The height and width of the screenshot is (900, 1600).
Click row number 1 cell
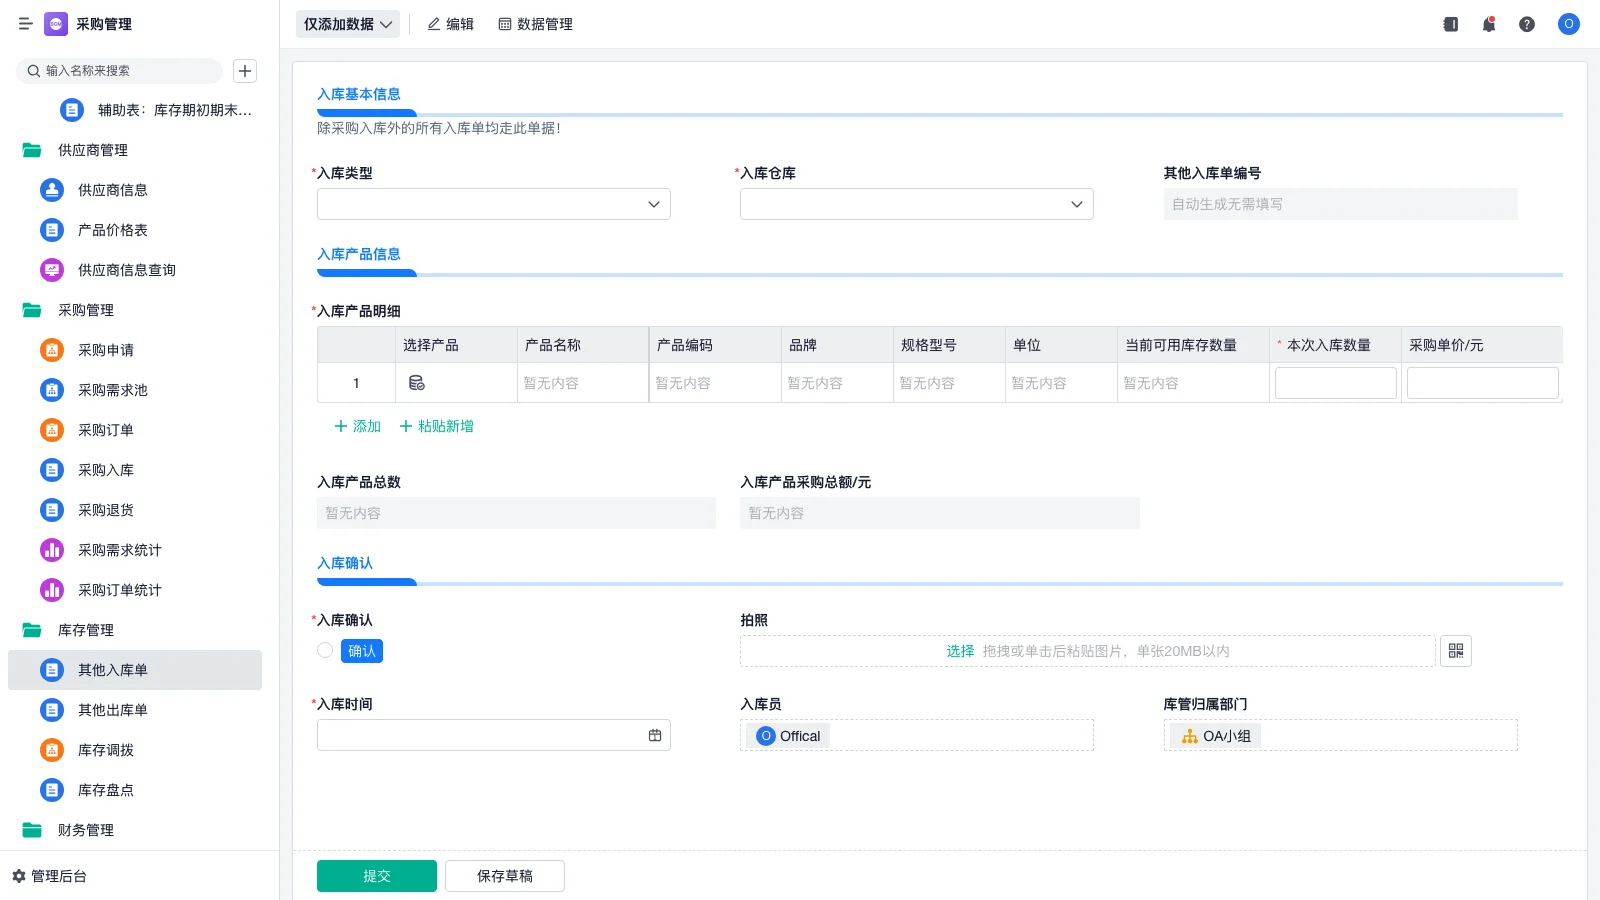pyautogui.click(x=356, y=383)
